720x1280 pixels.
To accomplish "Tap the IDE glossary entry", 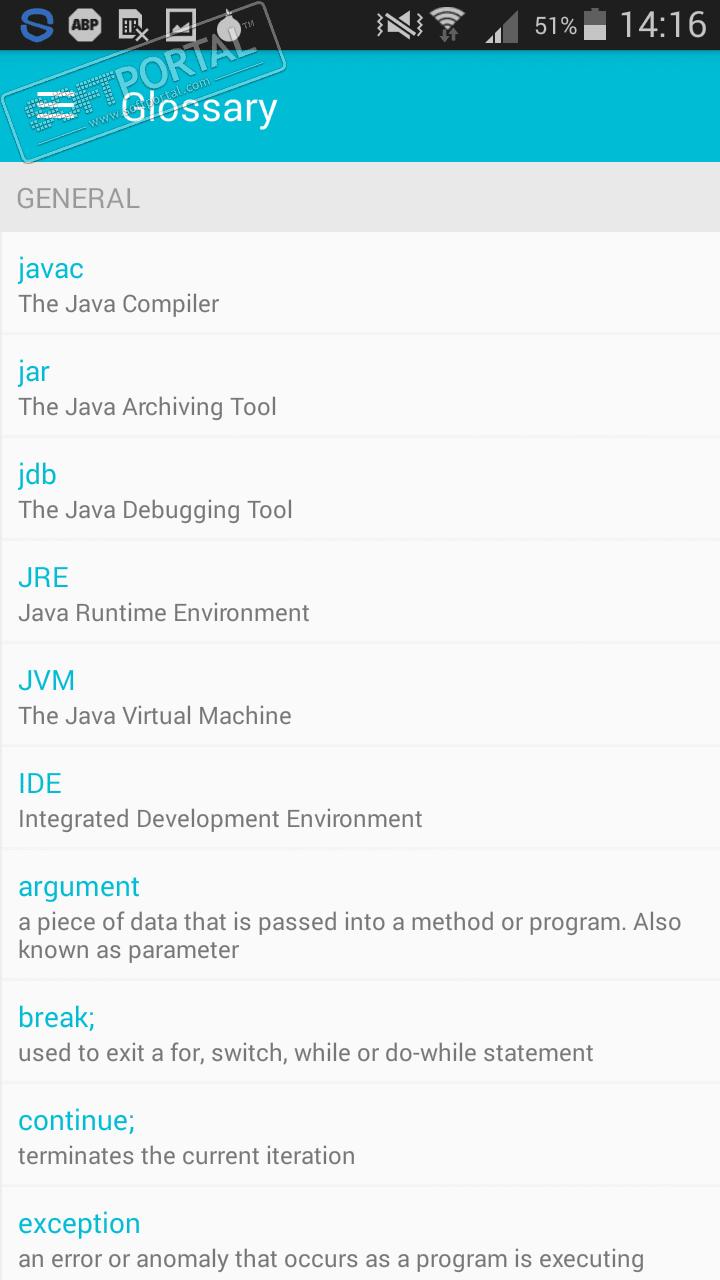I will pyautogui.click(x=360, y=799).
